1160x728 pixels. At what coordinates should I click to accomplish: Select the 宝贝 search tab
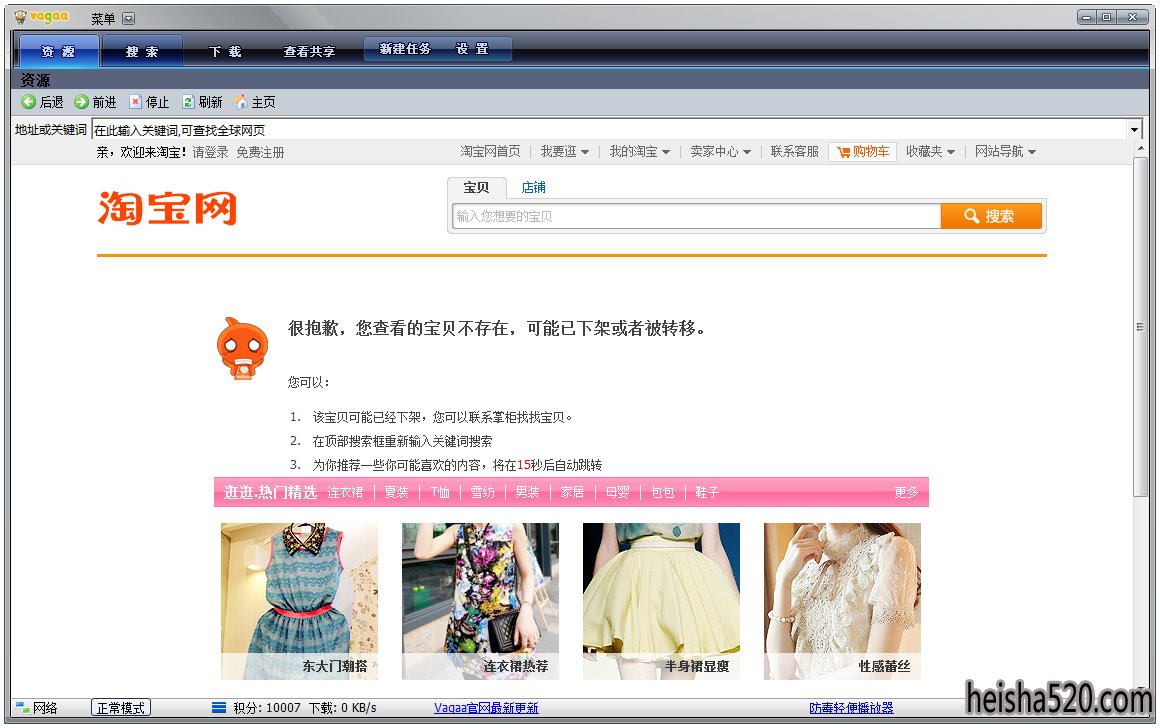click(x=476, y=188)
